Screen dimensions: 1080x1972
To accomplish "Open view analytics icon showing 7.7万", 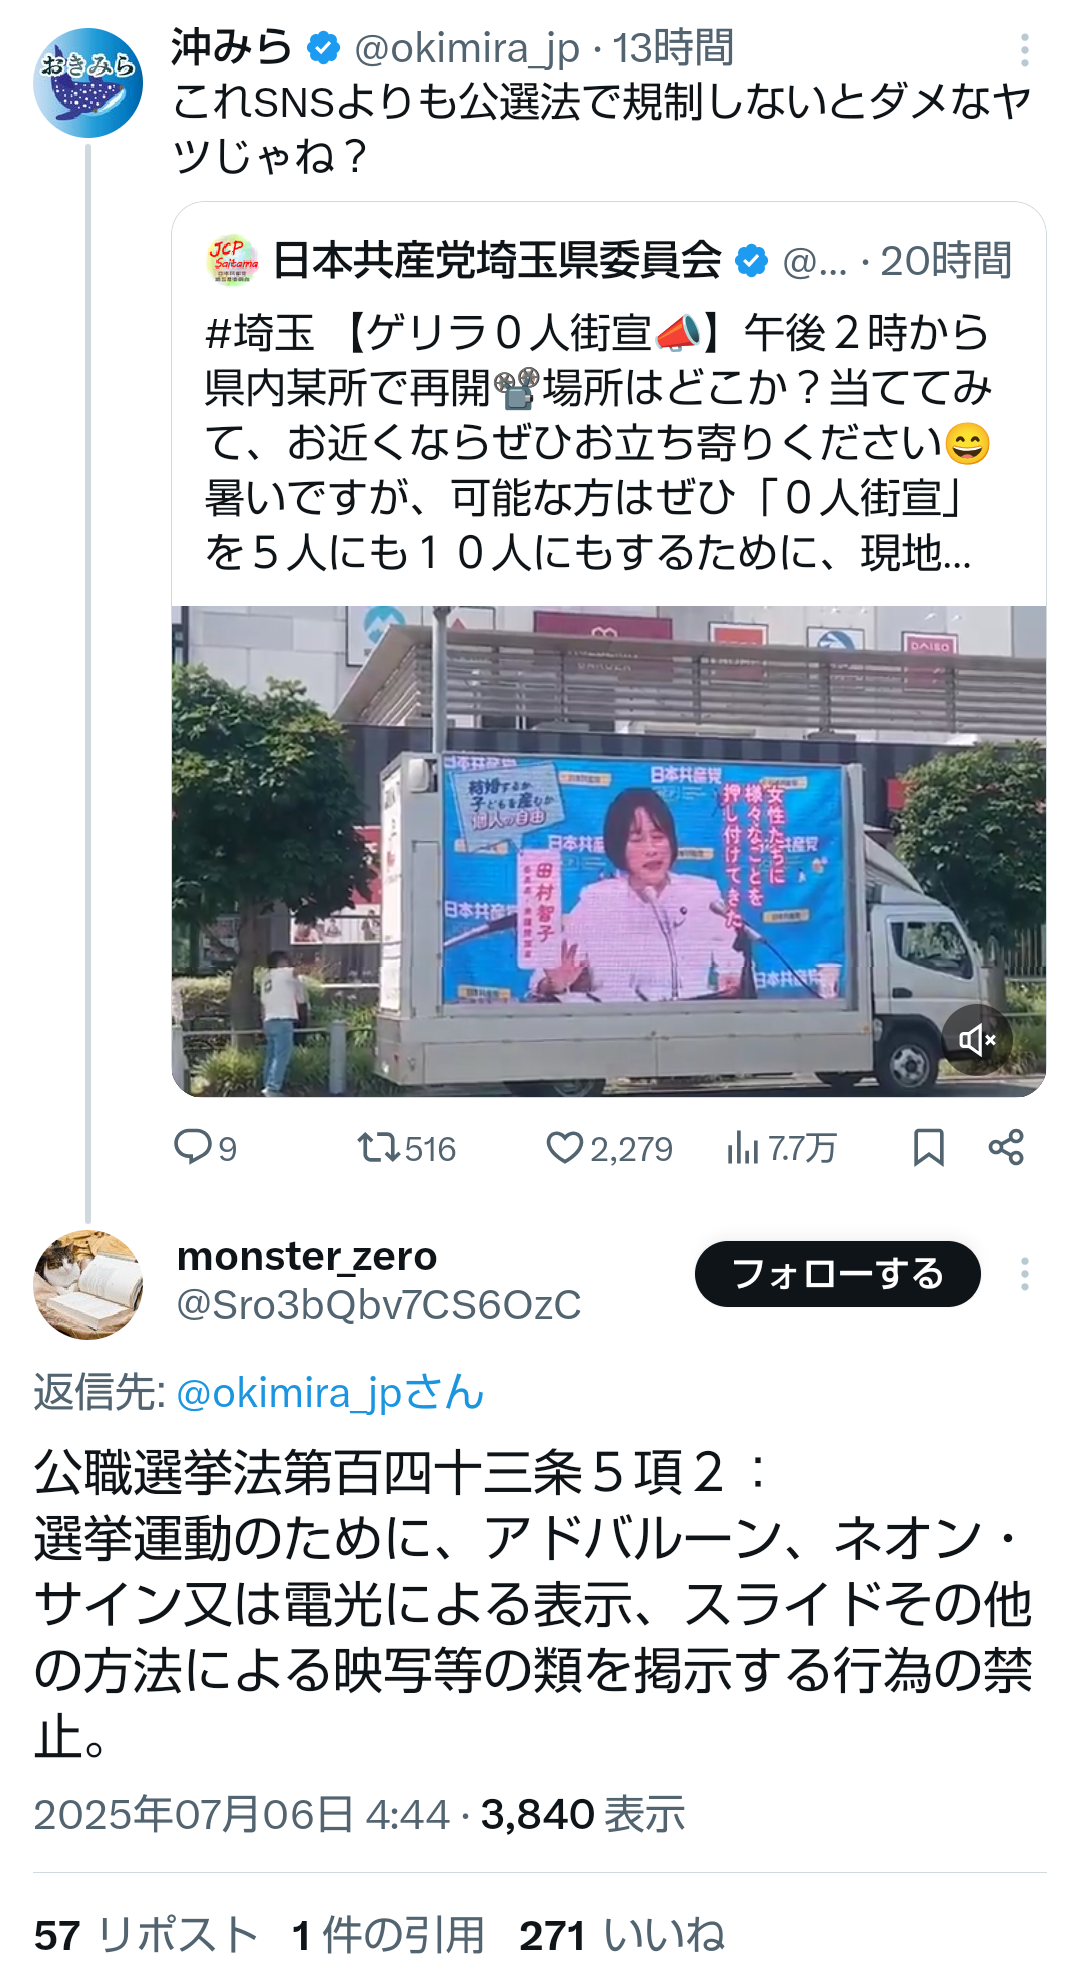I will (781, 1148).
